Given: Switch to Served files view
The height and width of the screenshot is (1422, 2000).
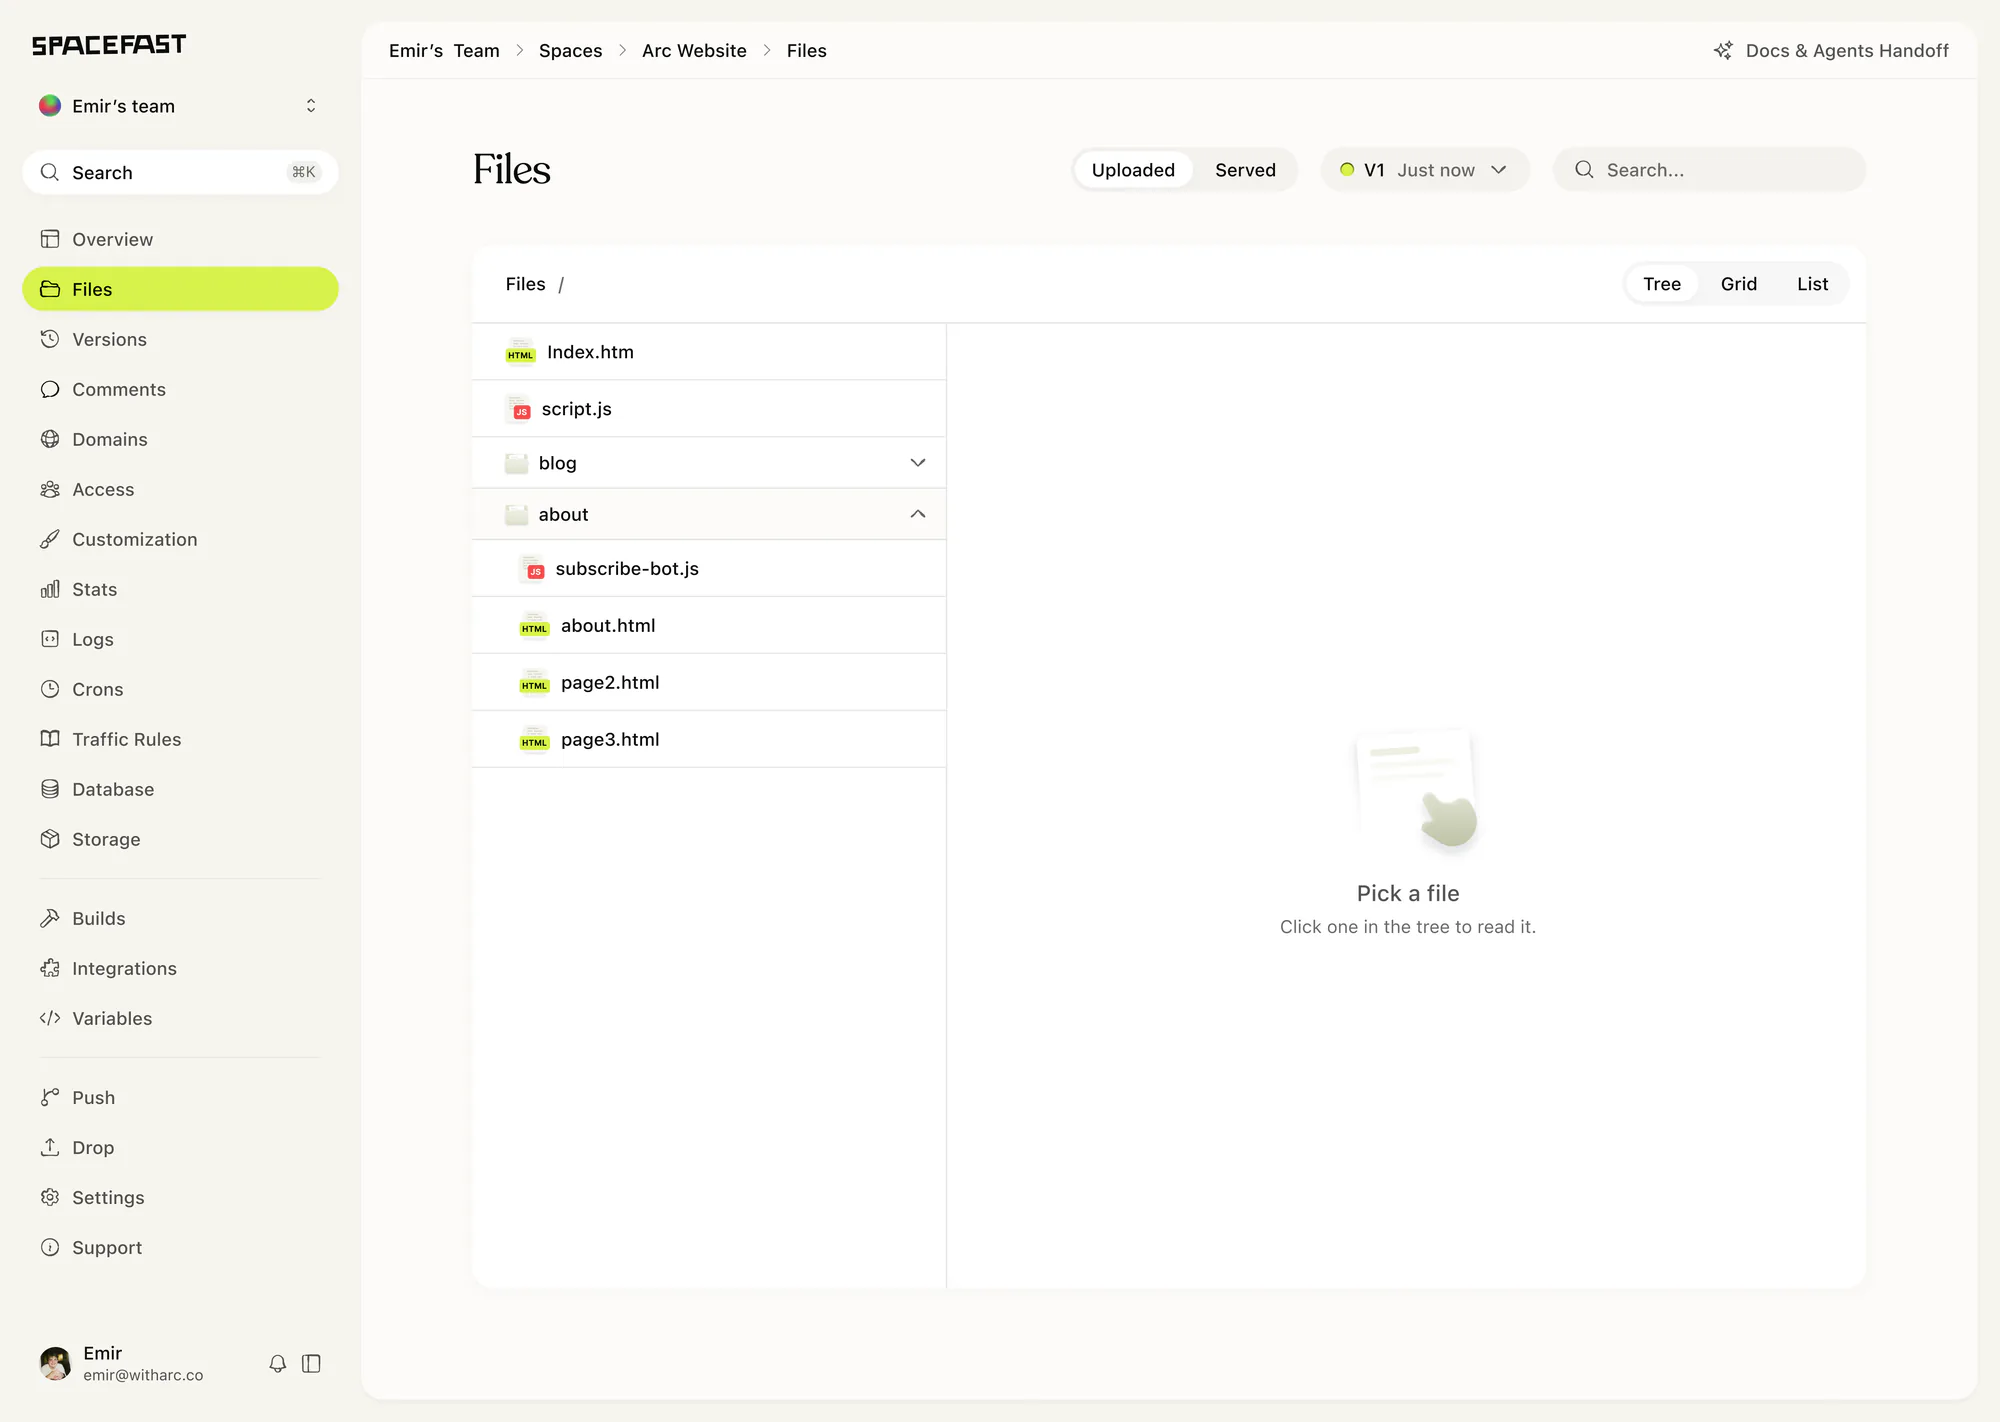Looking at the screenshot, I should (x=1245, y=170).
